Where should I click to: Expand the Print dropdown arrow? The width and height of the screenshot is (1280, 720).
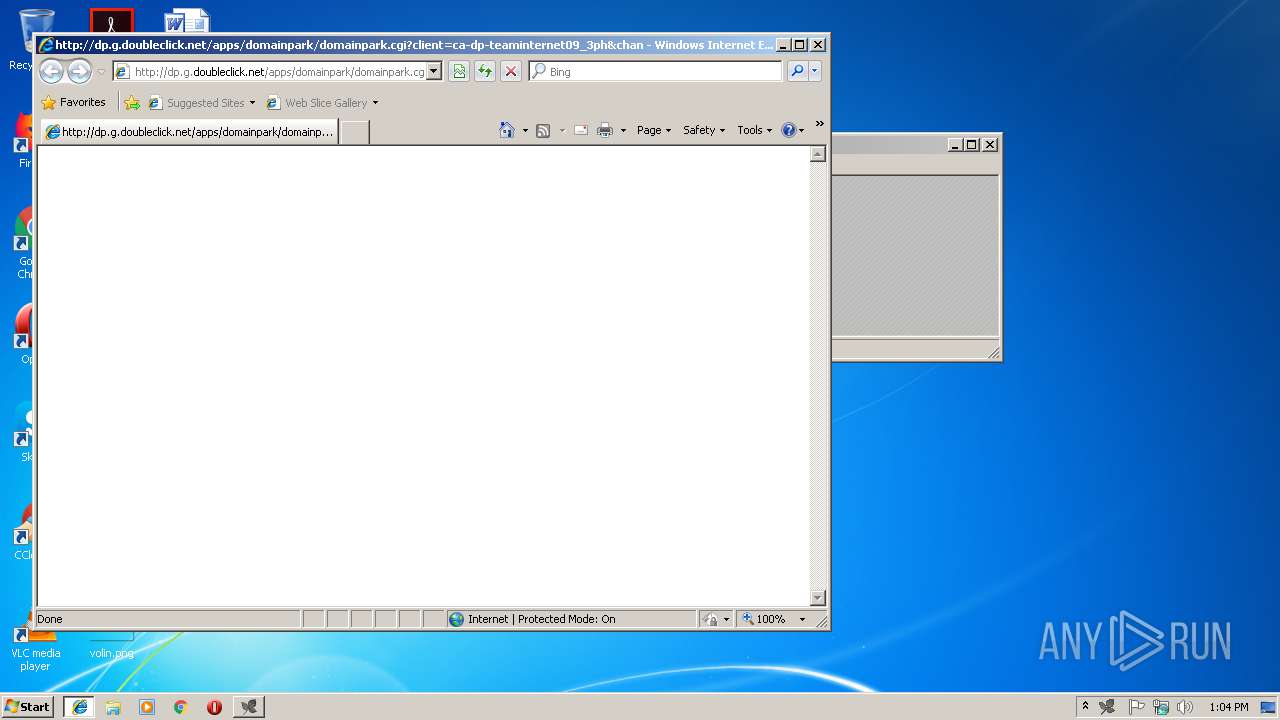[623, 130]
